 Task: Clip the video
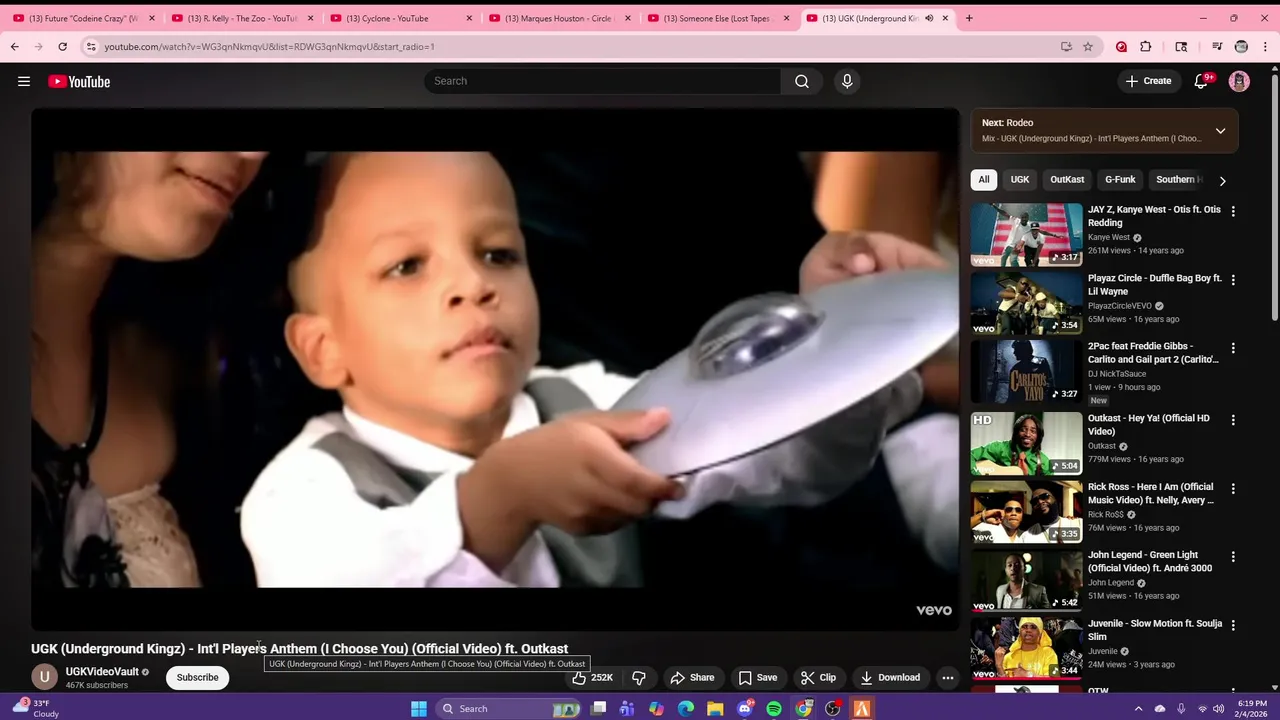click(819, 678)
